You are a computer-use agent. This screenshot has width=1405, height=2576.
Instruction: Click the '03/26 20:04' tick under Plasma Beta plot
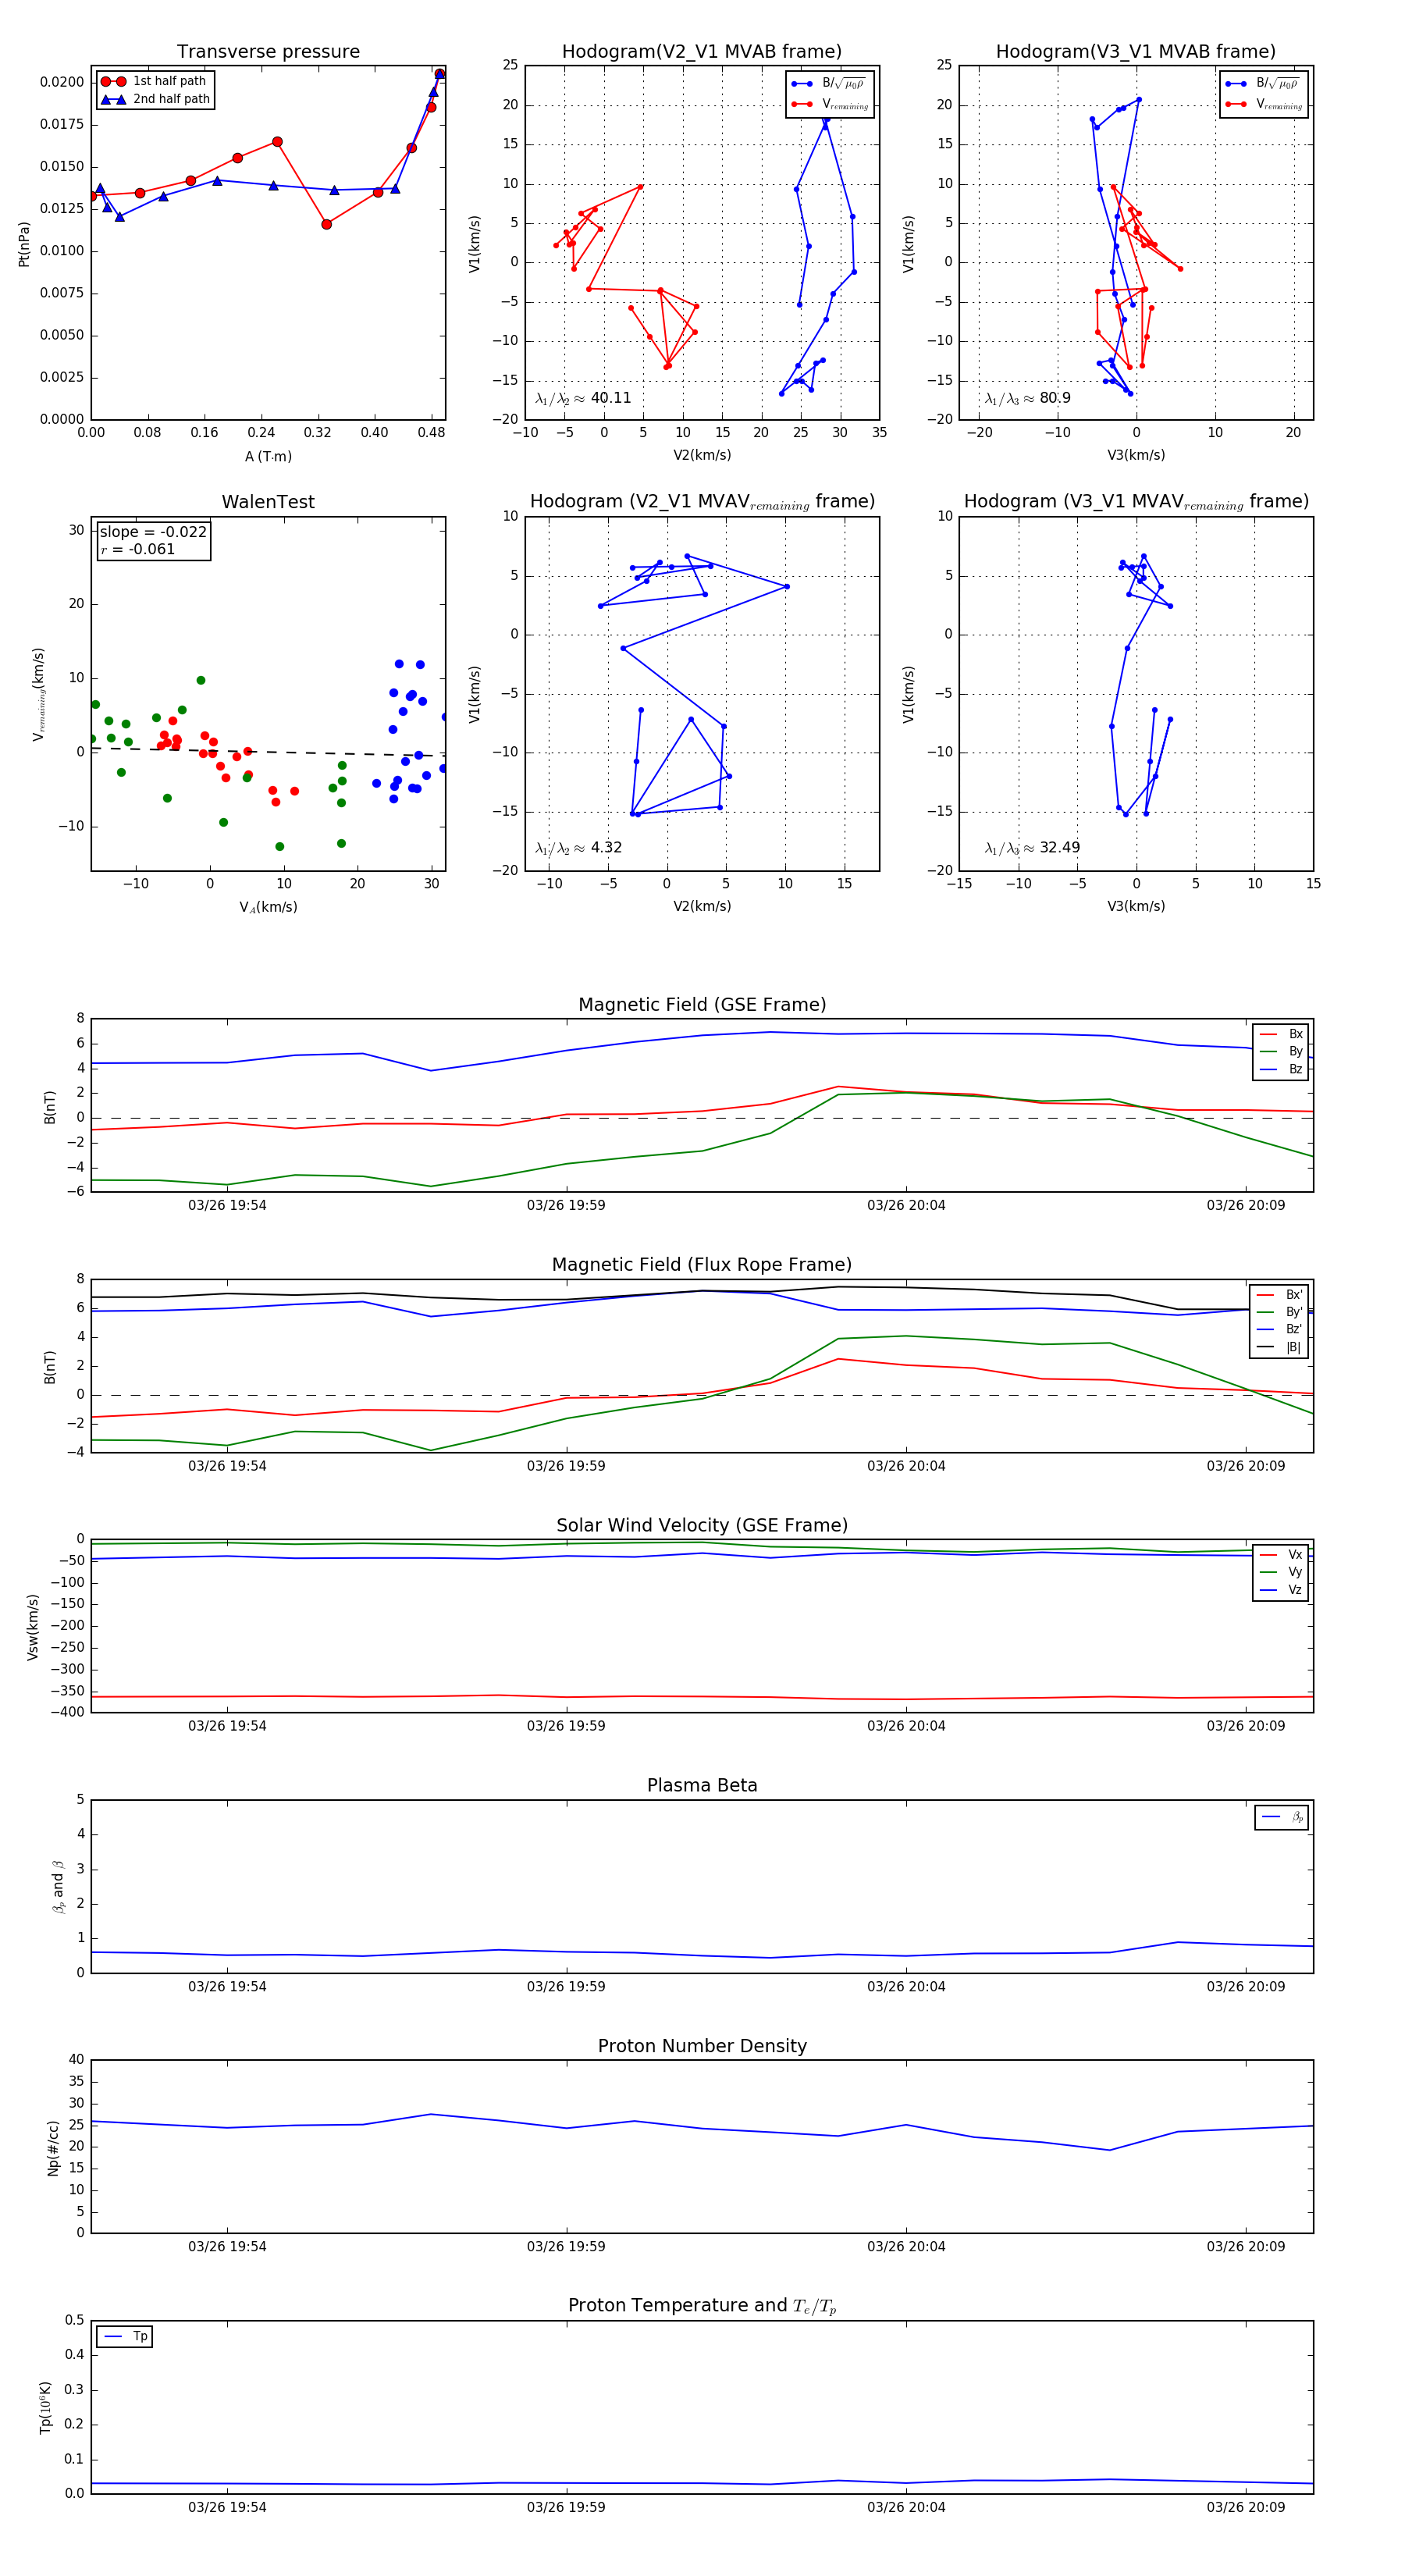point(906,1986)
